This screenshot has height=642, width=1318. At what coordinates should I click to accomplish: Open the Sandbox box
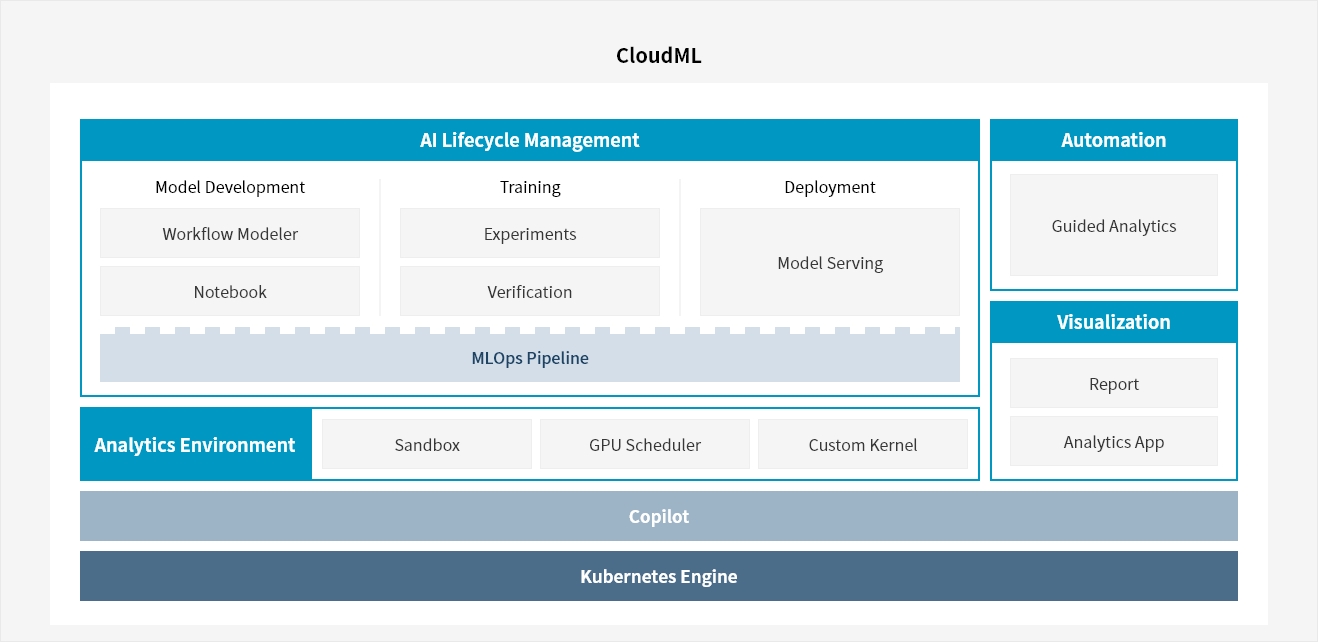pyautogui.click(x=427, y=445)
